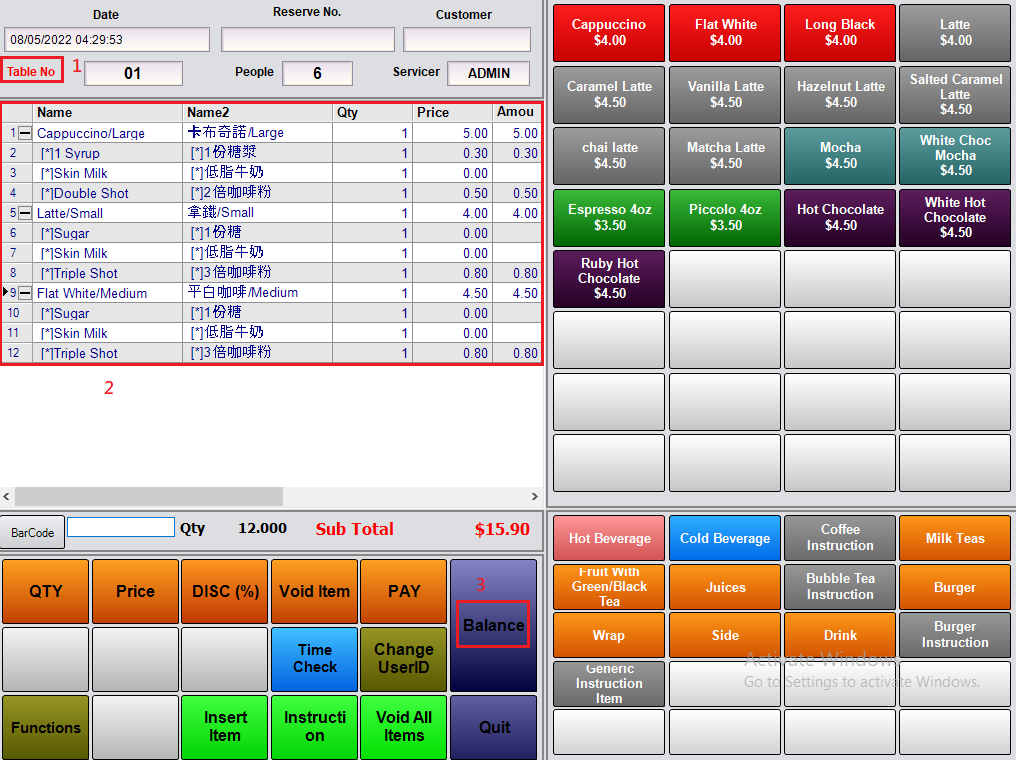Add Hot Chocolate $4.50
Image resolution: width=1016 pixels, height=760 pixels.
coord(840,218)
